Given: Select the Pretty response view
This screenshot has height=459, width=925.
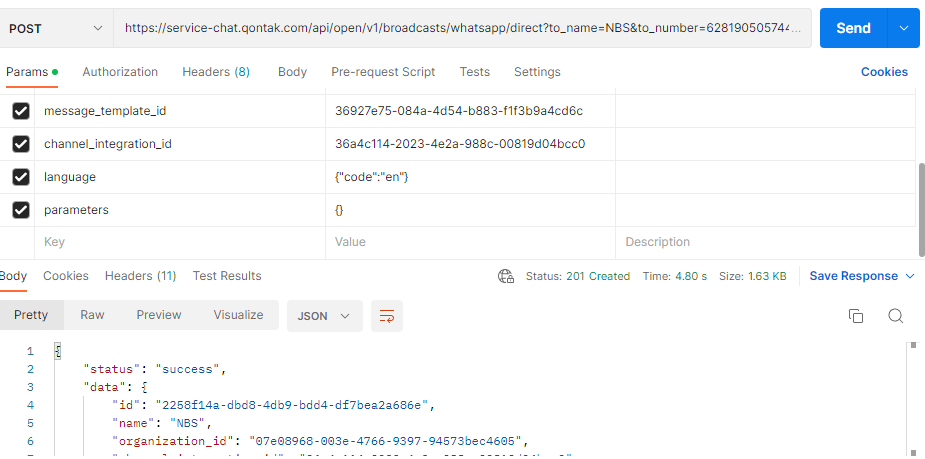Looking at the screenshot, I should point(31,315).
